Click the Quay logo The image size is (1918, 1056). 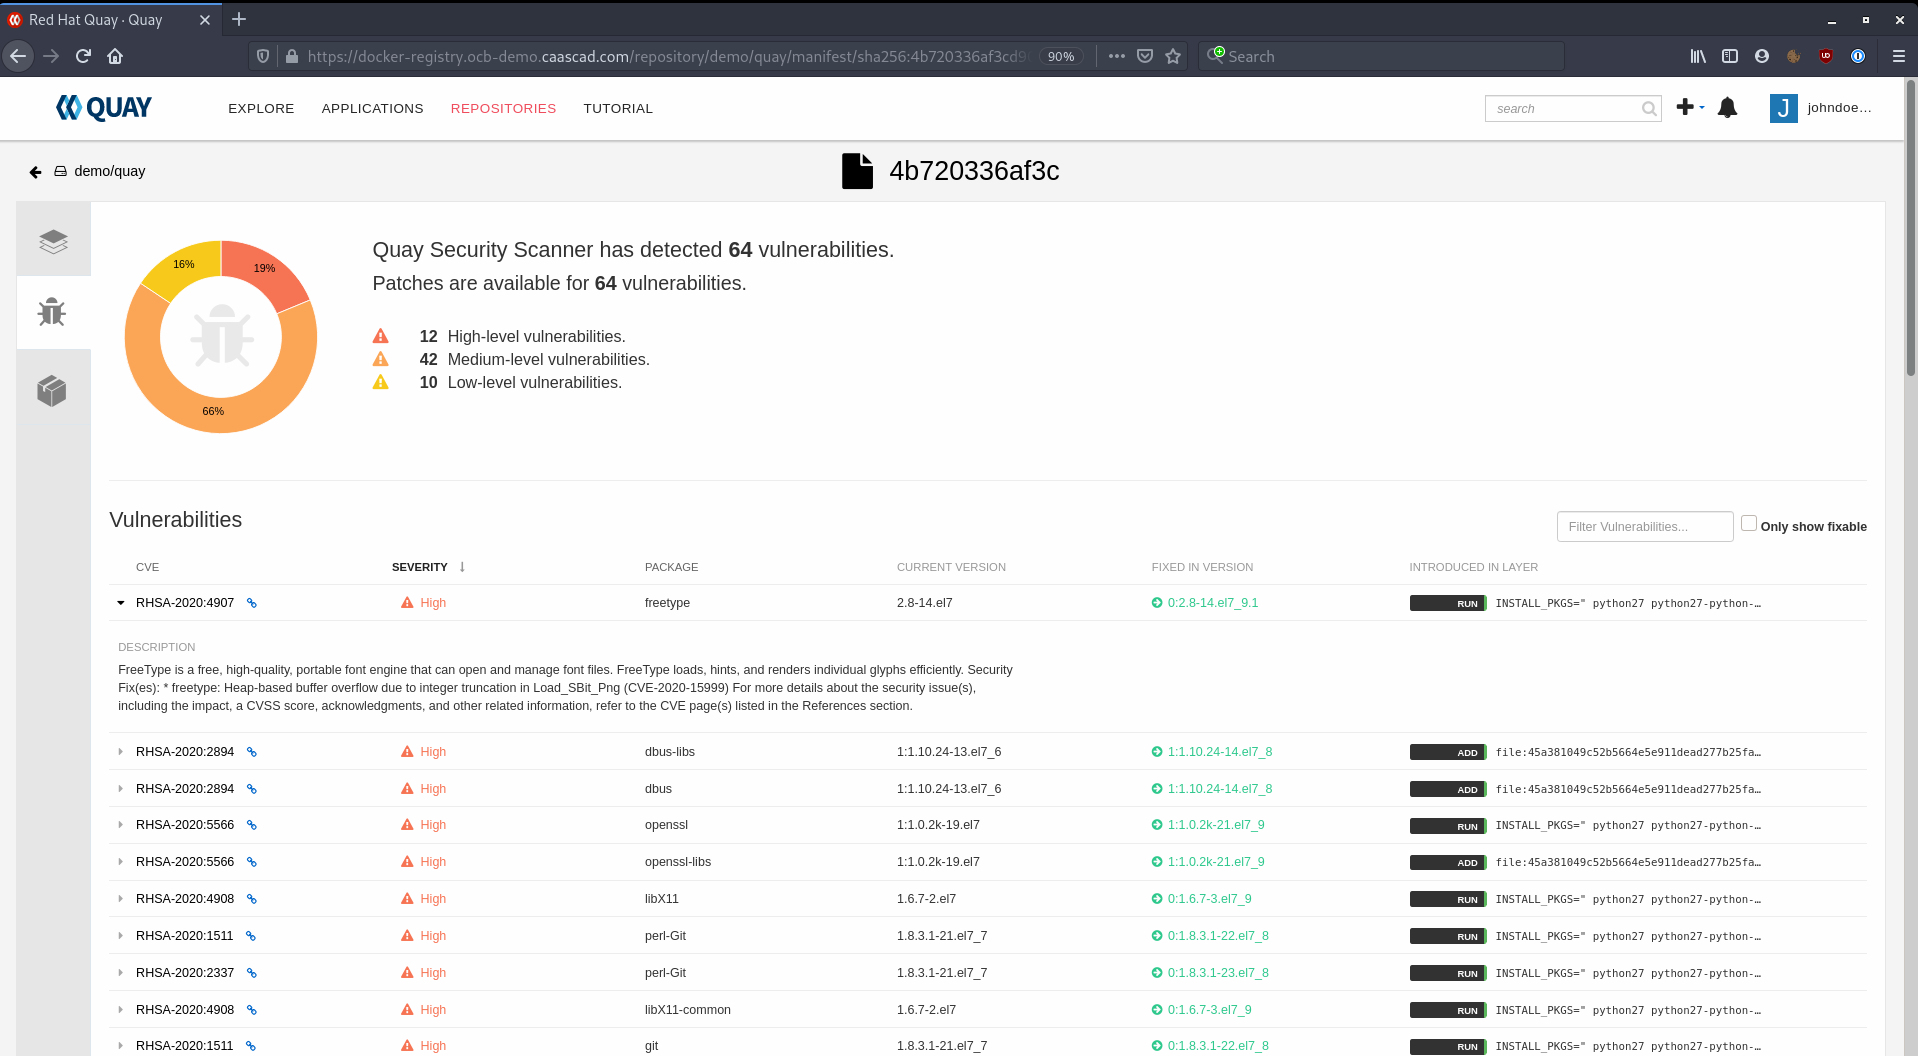(x=104, y=108)
